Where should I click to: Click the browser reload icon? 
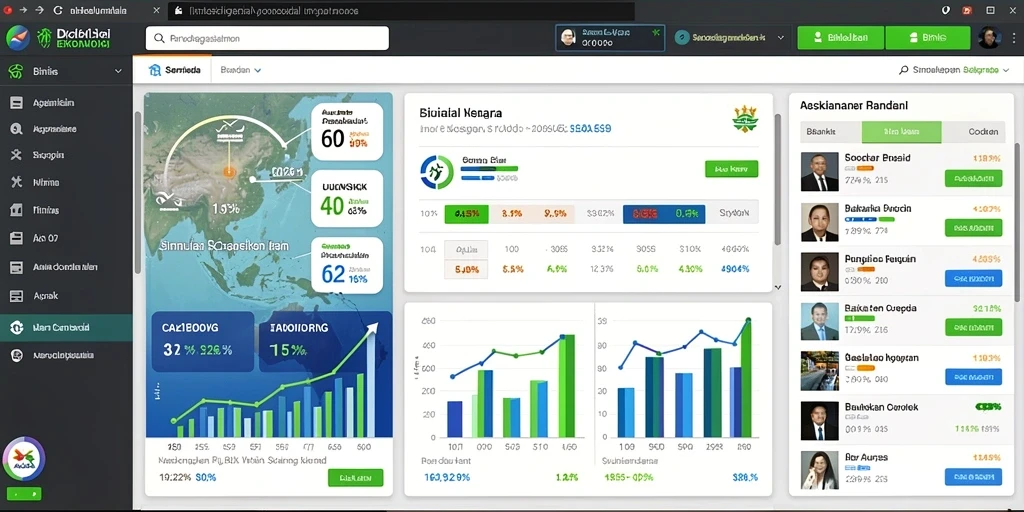[57, 10]
